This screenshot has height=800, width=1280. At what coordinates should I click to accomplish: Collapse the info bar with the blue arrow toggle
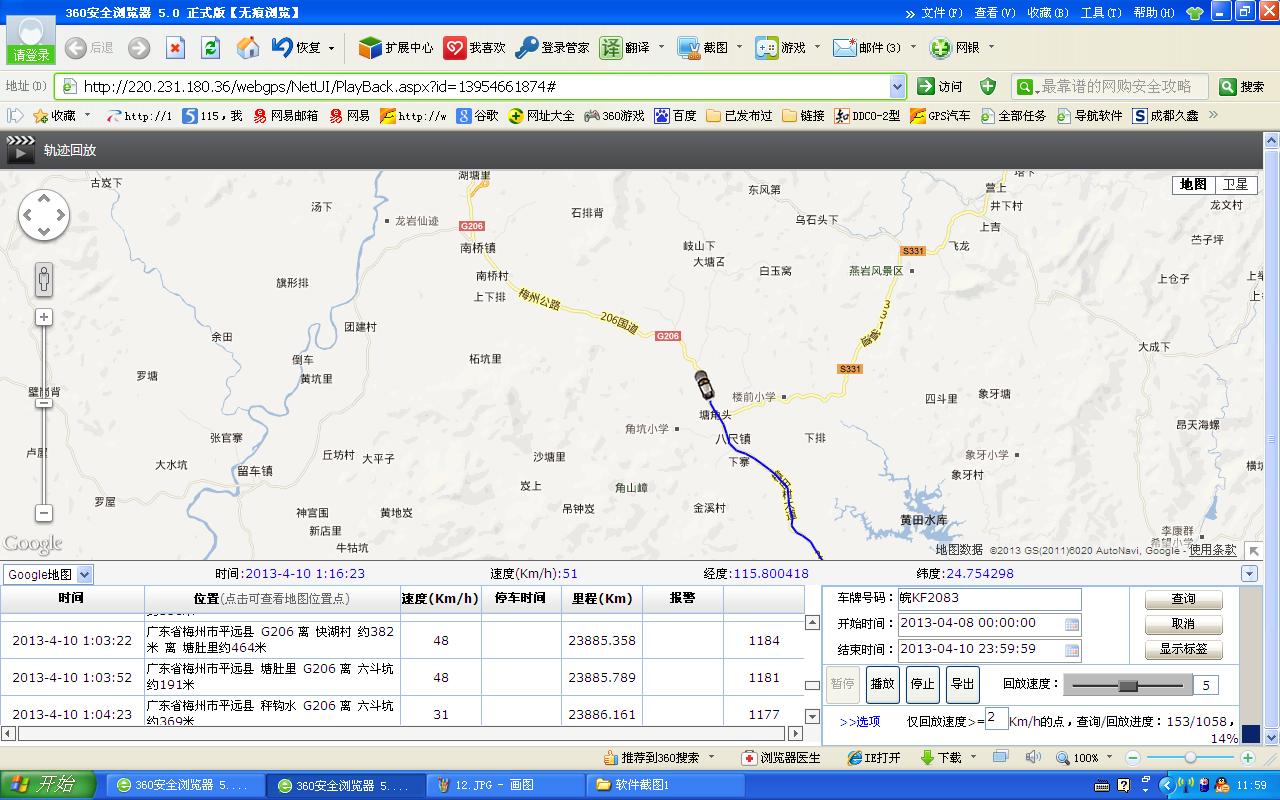click(x=1249, y=574)
